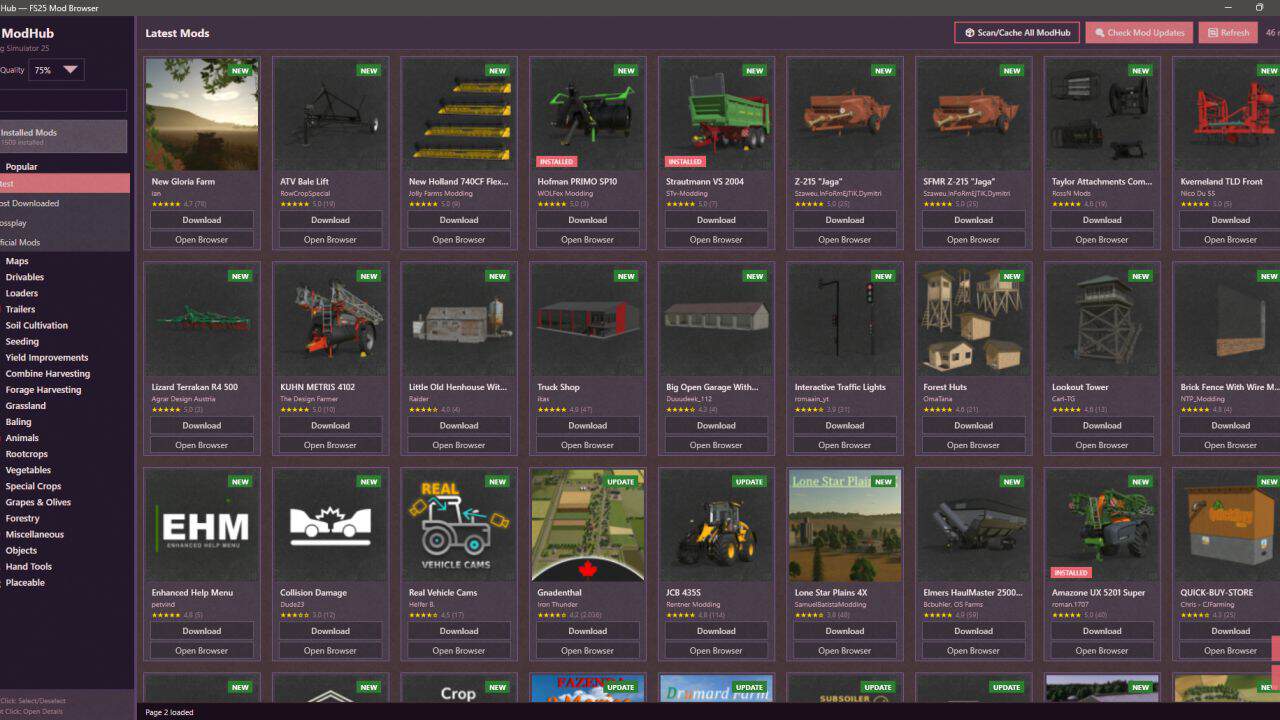This screenshot has height=720, width=1280.
Task: Click the Check Mod Updates button
Action: pos(1139,33)
